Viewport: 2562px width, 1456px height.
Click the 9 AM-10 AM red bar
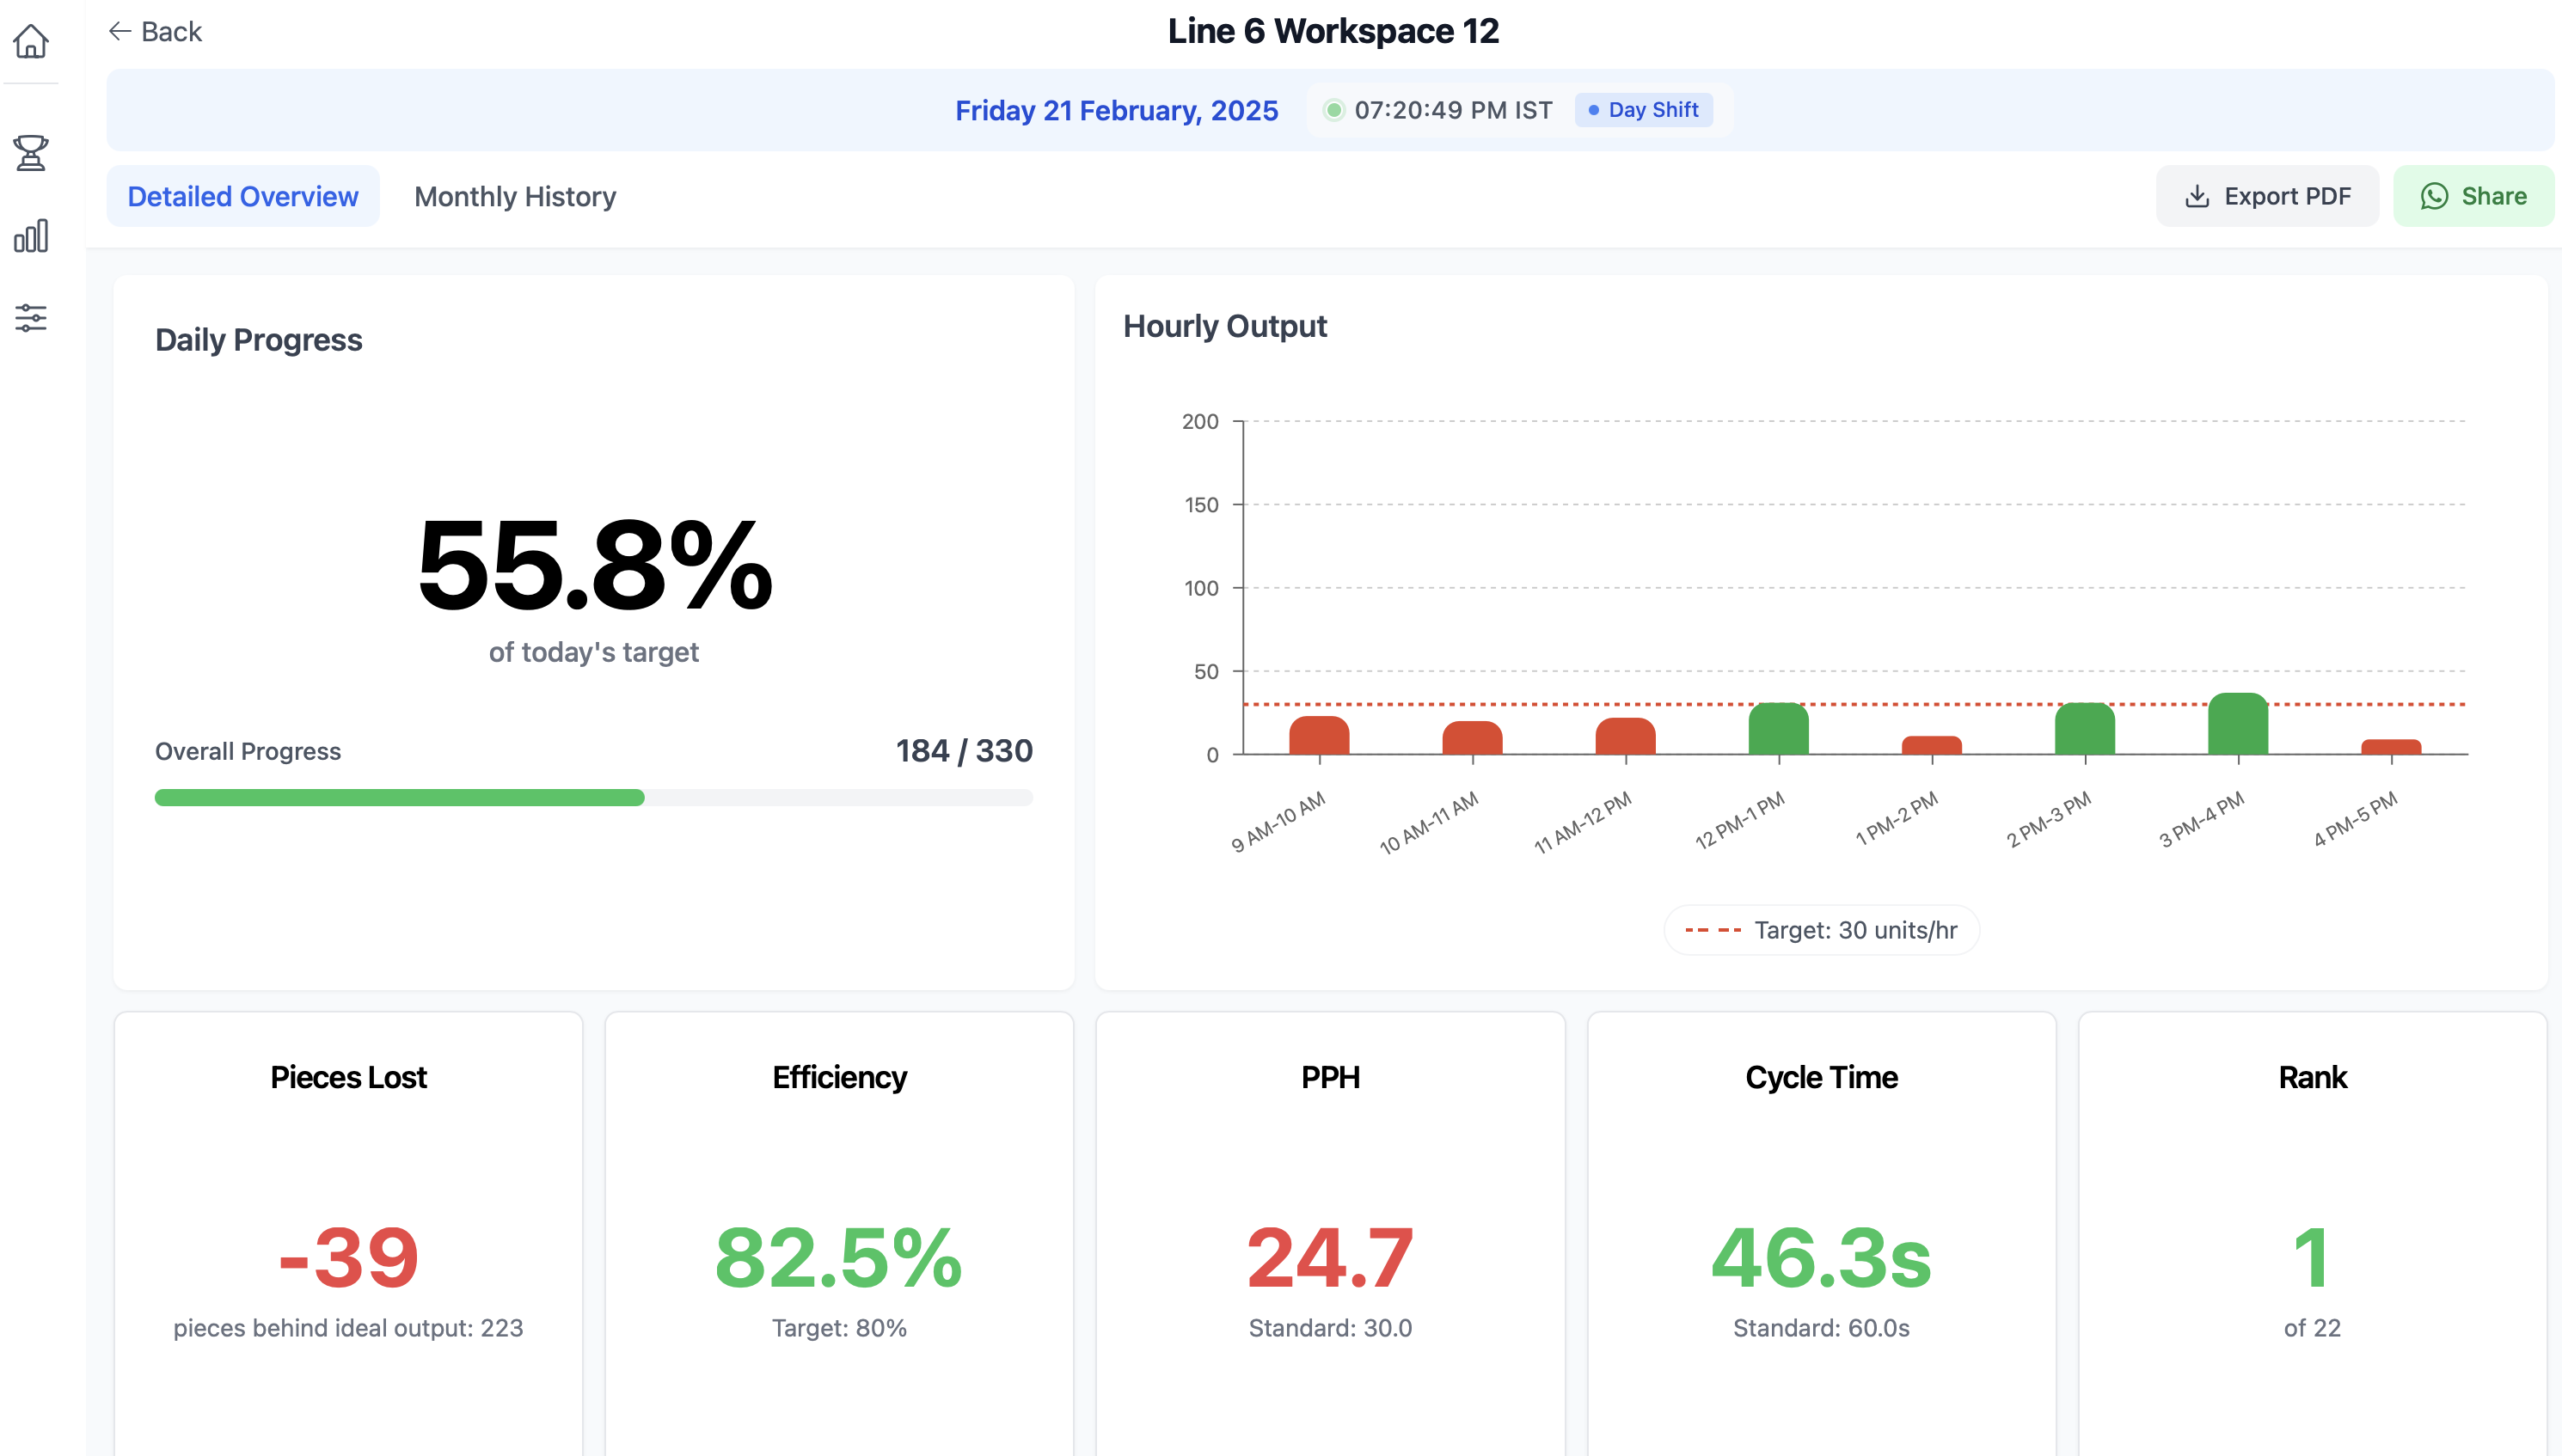tap(1319, 736)
